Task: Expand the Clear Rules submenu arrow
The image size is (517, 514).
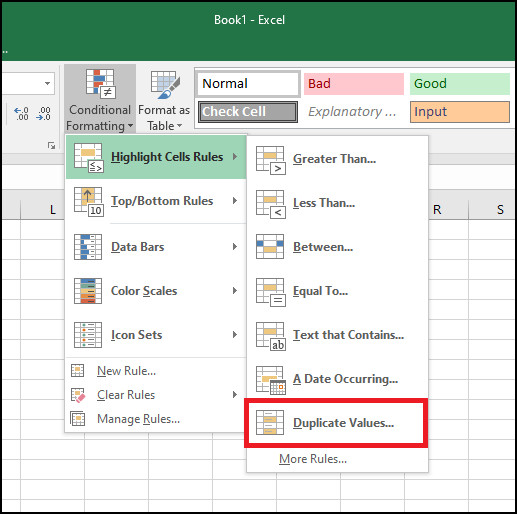Action: (x=235, y=395)
